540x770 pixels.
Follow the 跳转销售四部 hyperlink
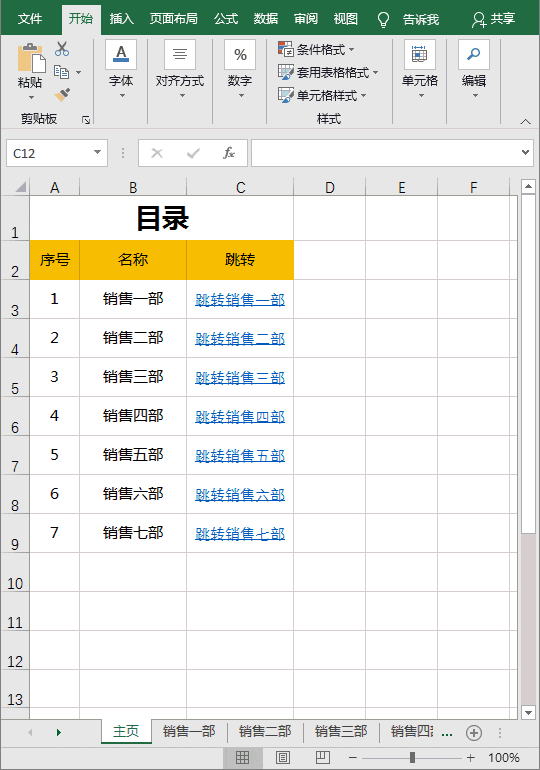click(x=240, y=416)
